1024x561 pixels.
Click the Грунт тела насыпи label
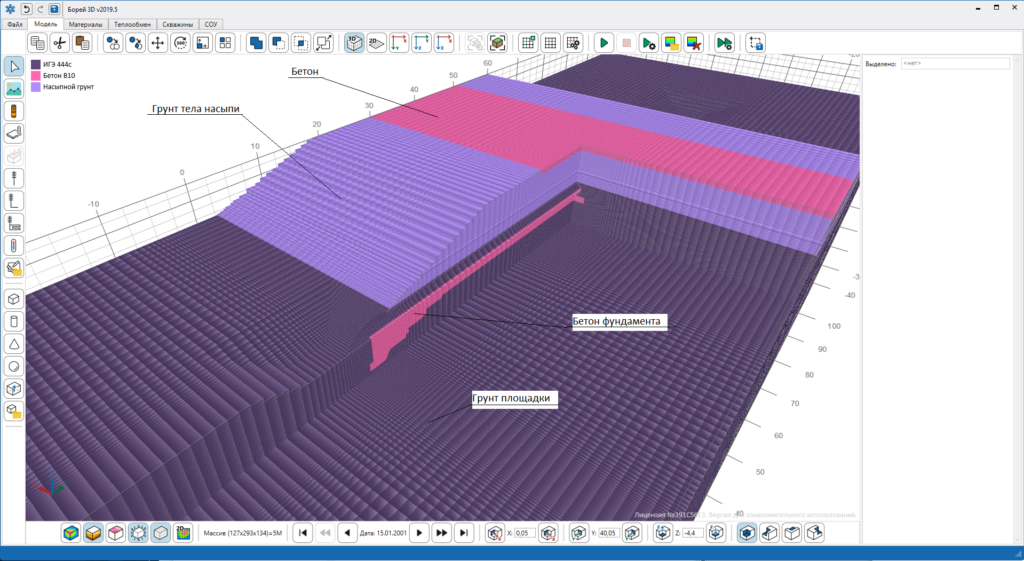(x=195, y=109)
